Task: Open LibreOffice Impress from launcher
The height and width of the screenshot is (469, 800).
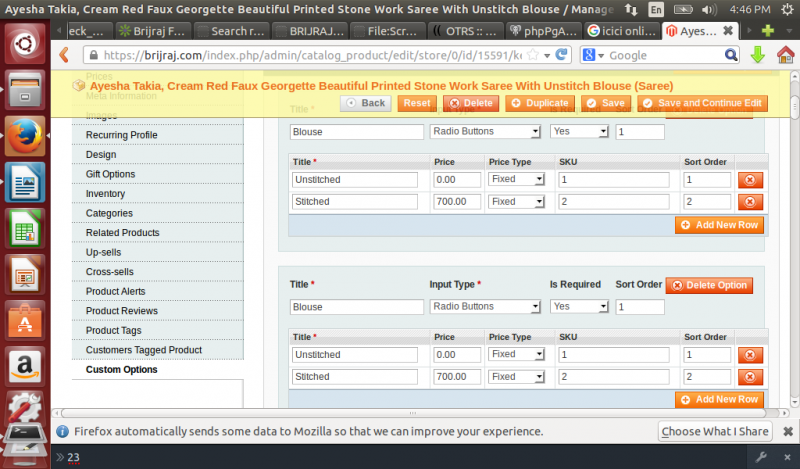Action: click(24, 275)
